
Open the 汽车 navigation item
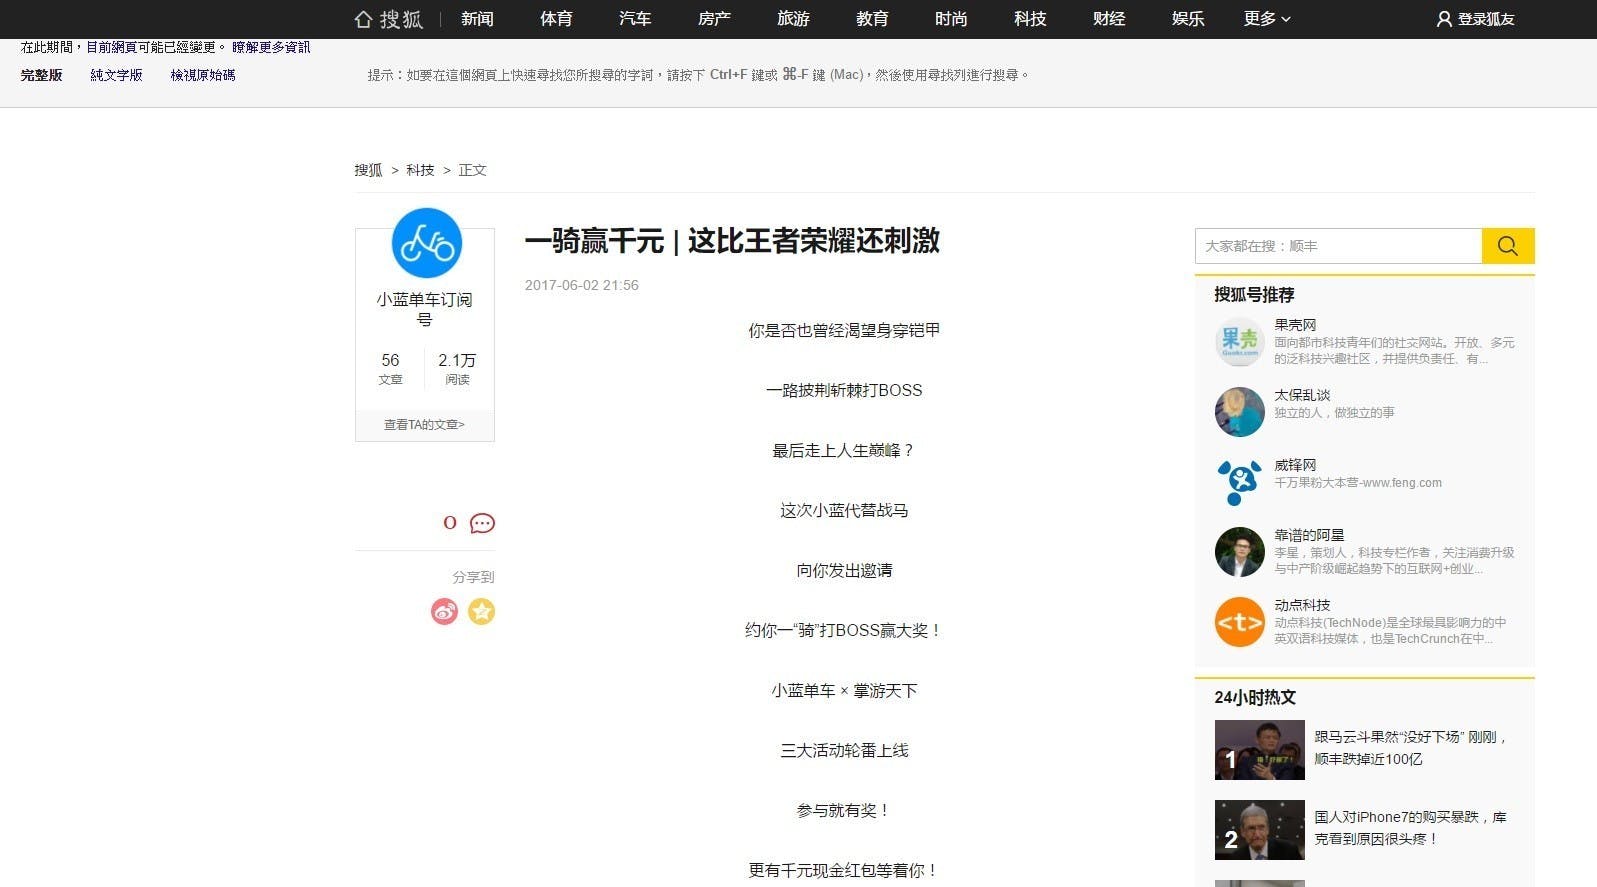635,19
